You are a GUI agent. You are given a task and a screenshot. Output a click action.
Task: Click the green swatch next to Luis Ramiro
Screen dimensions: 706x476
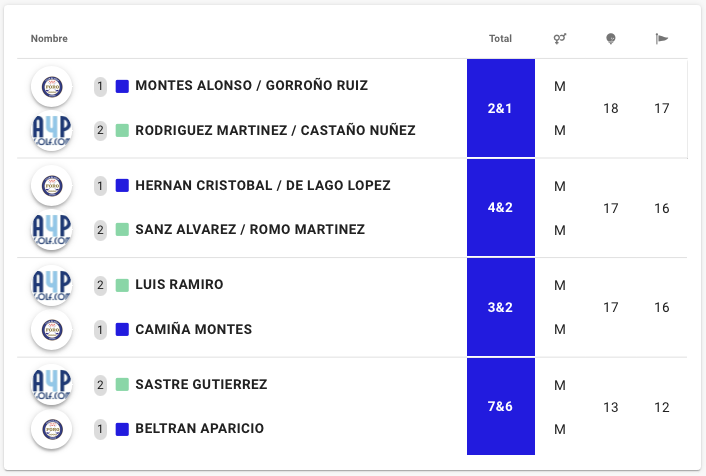[122, 285]
